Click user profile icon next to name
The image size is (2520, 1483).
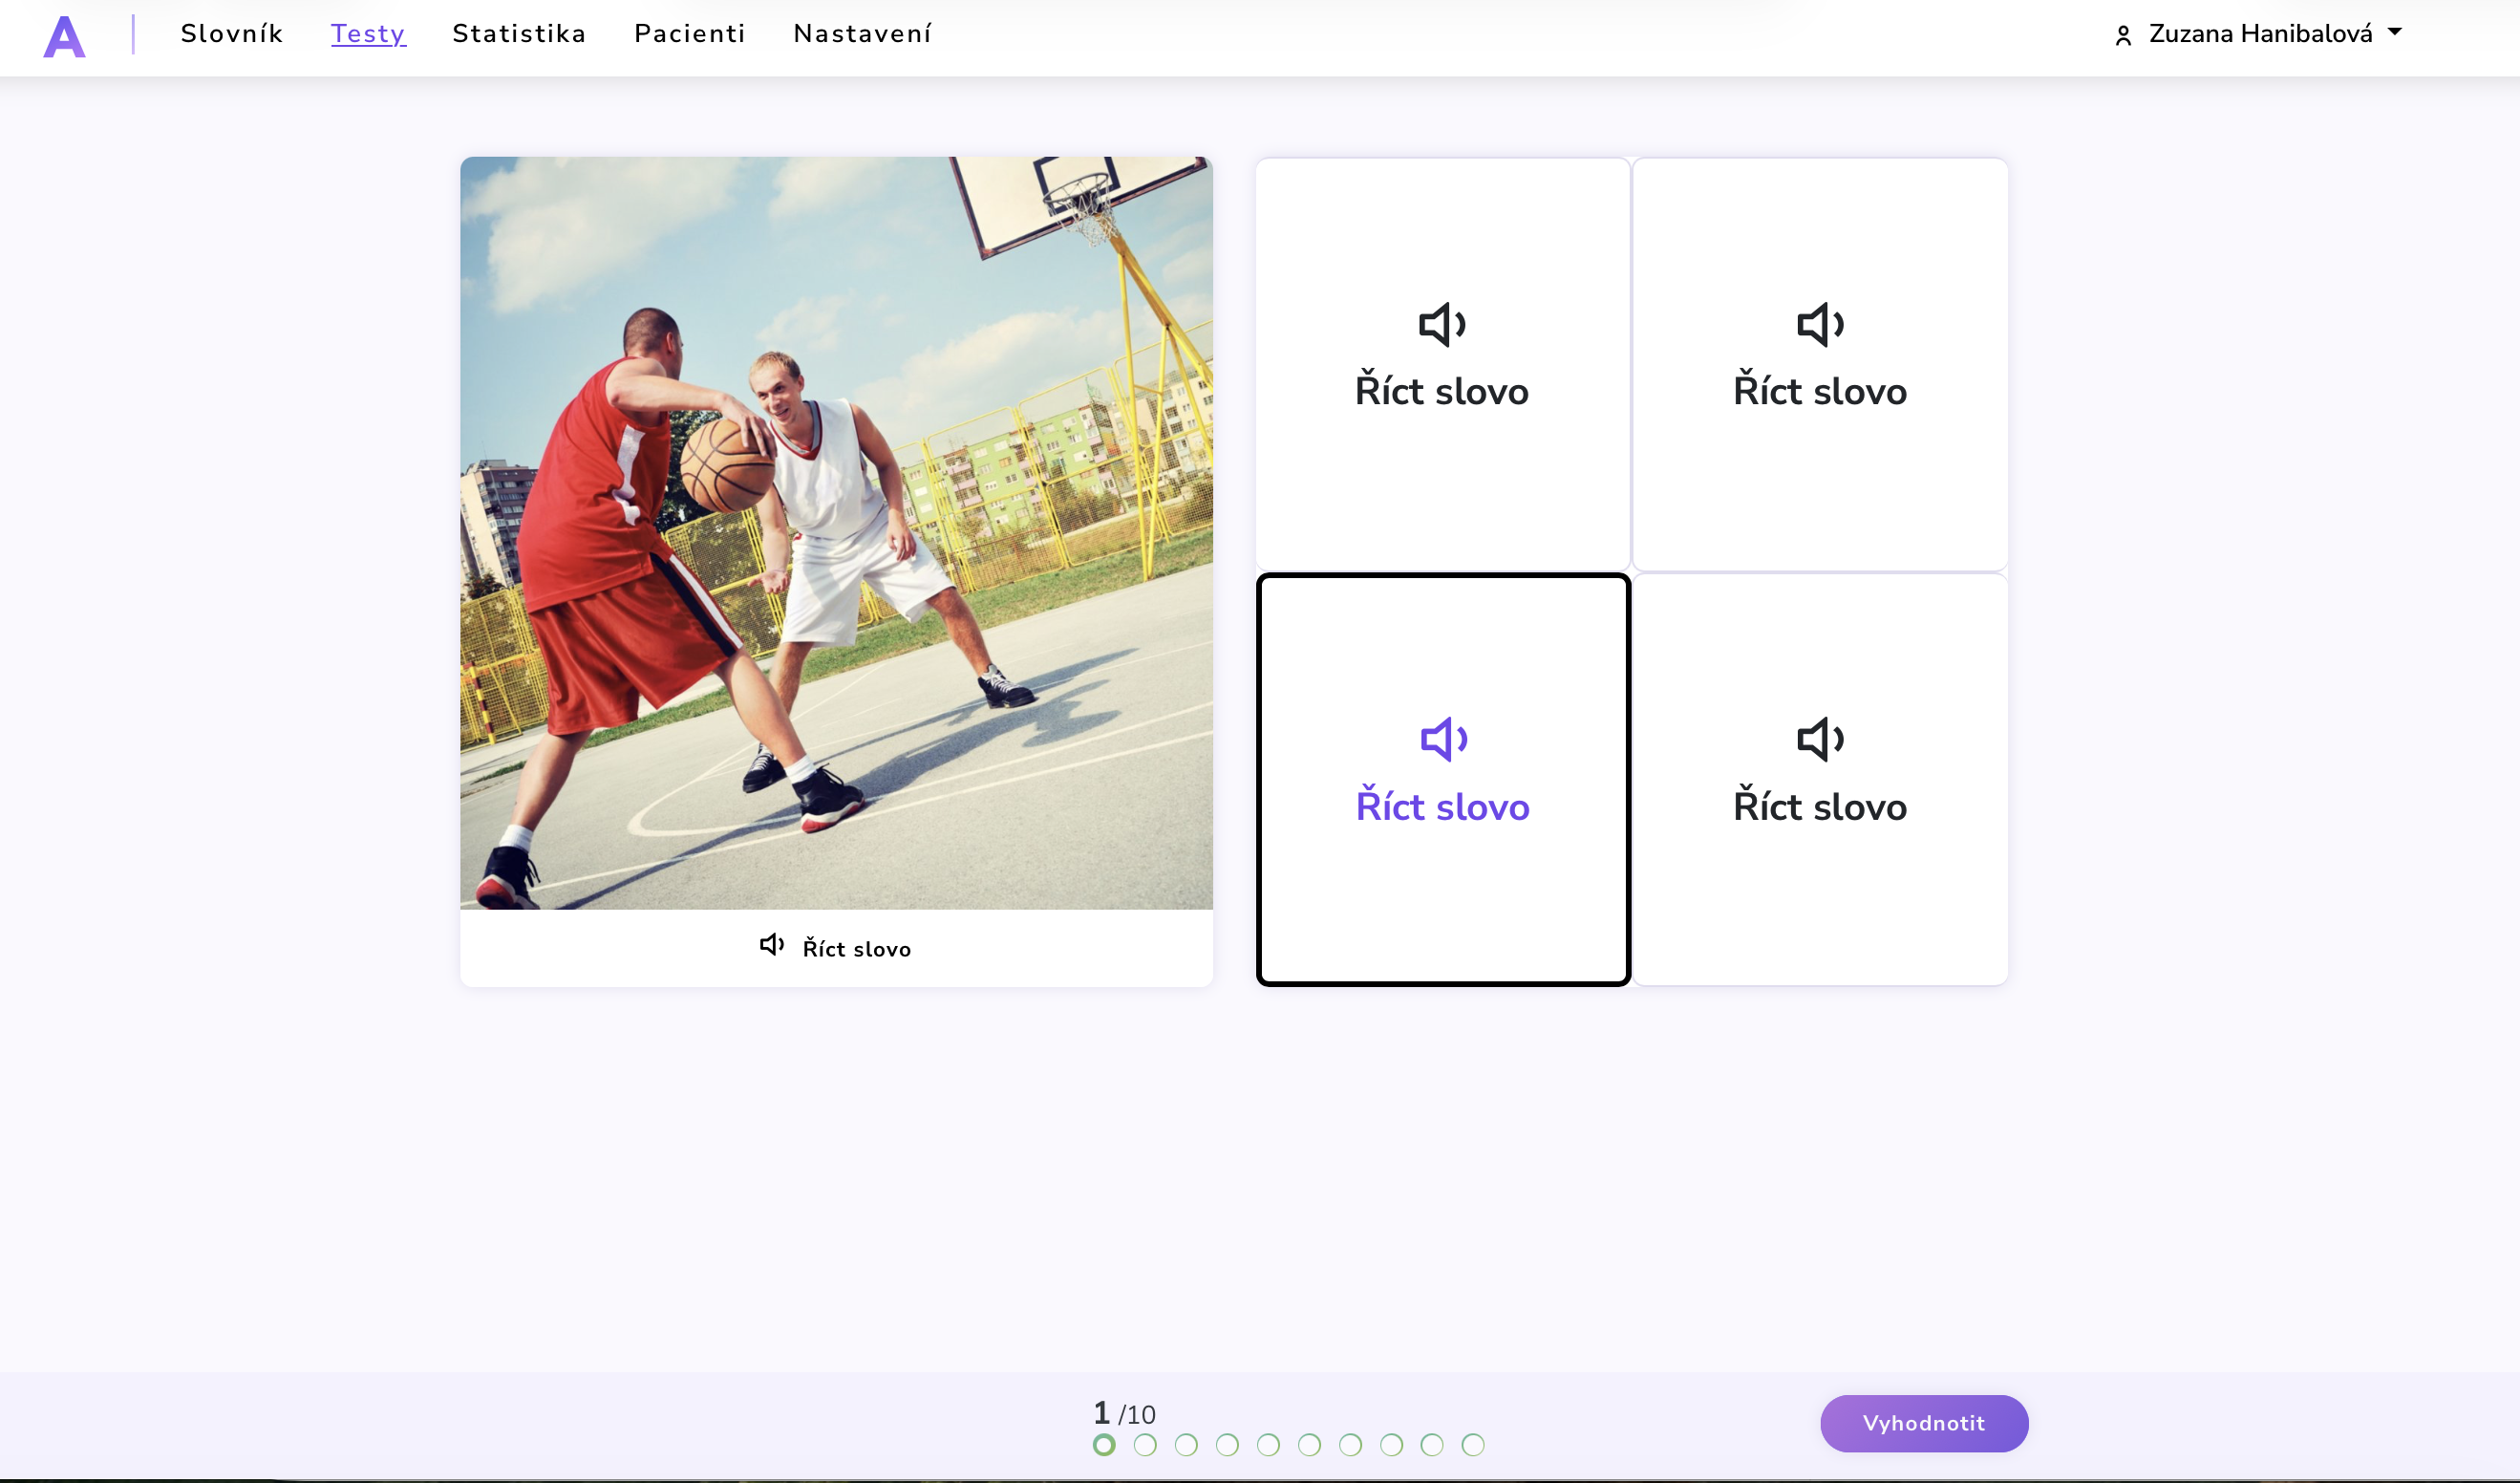click(2123, 36)
